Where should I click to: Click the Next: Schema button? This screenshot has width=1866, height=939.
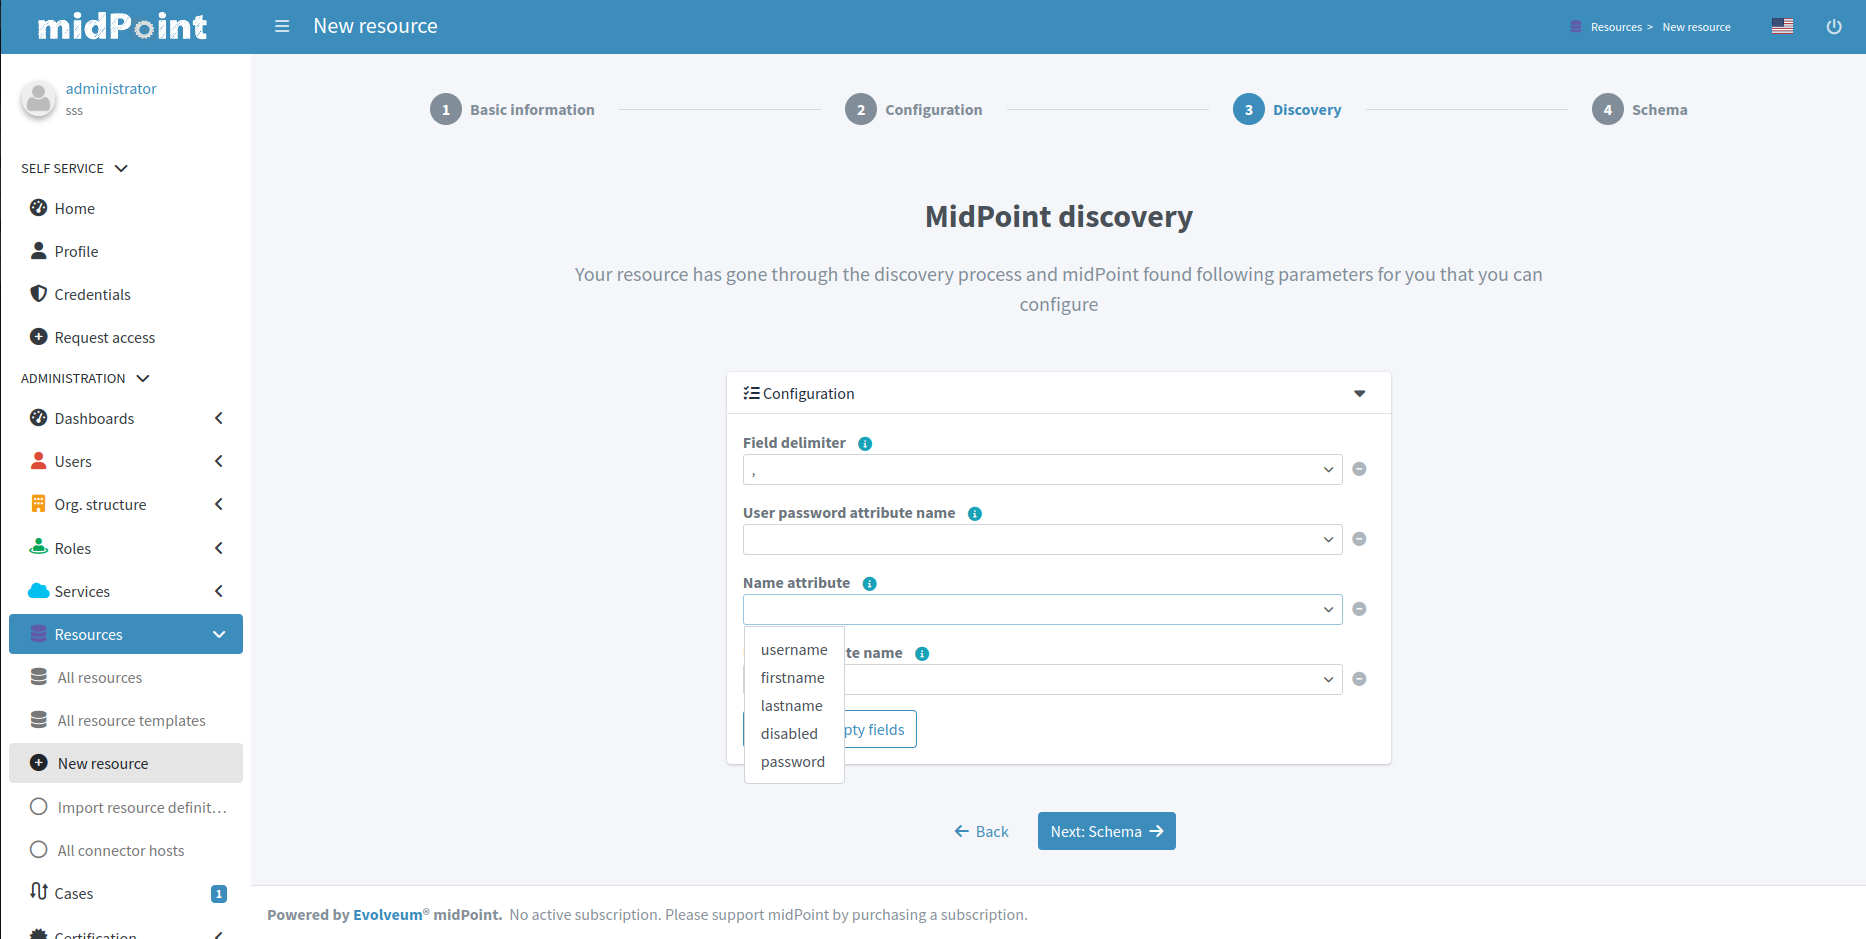(x=1106, y=831)
